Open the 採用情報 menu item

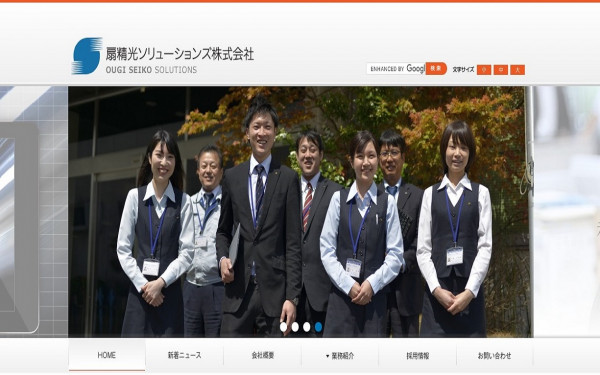click(x=417, y=355)
